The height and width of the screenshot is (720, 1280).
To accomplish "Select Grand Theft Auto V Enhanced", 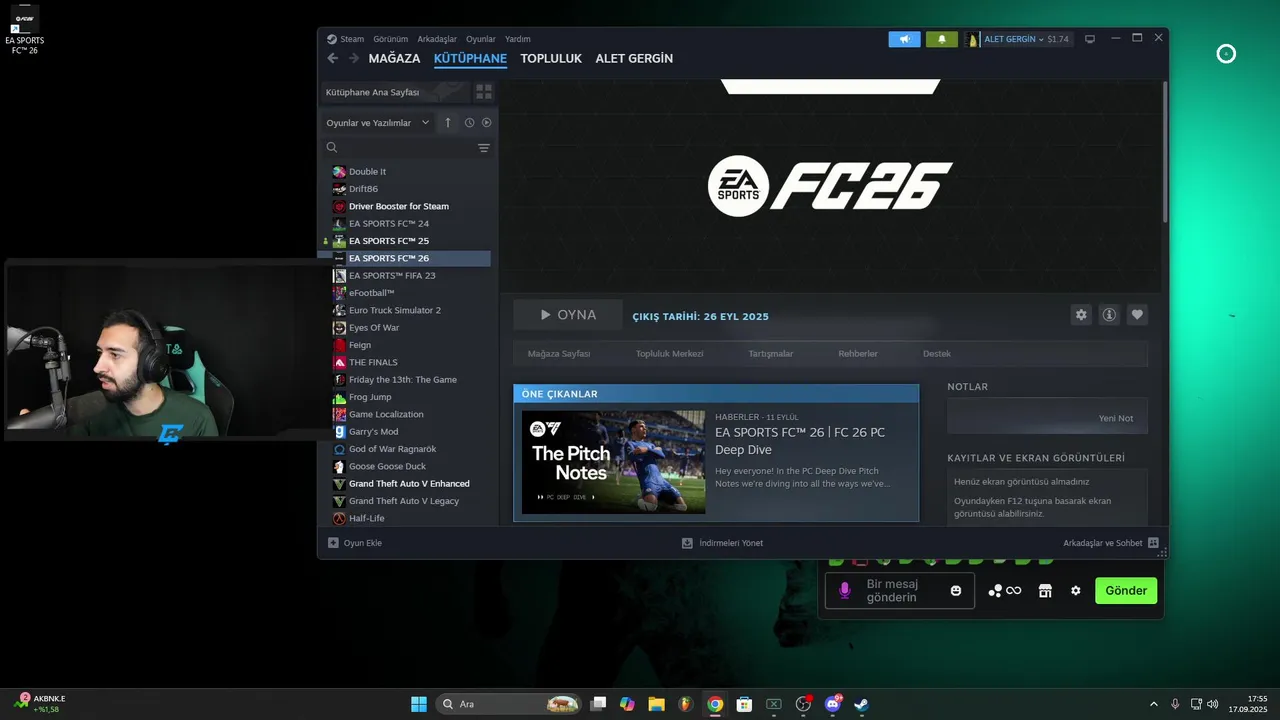I will click(x=408, y=484).
